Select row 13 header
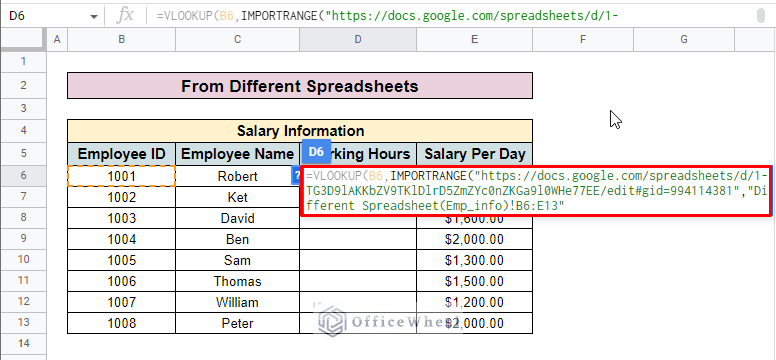The width and height of the screenshot is (776, 360). (x=23, y=323)
